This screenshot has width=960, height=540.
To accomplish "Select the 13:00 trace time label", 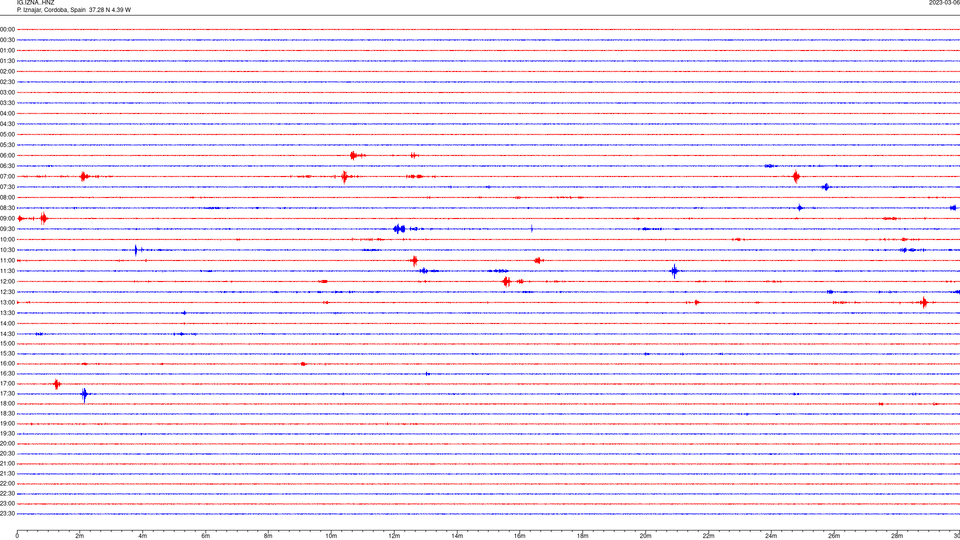I will pyautogui.click(x=7, y=302).
